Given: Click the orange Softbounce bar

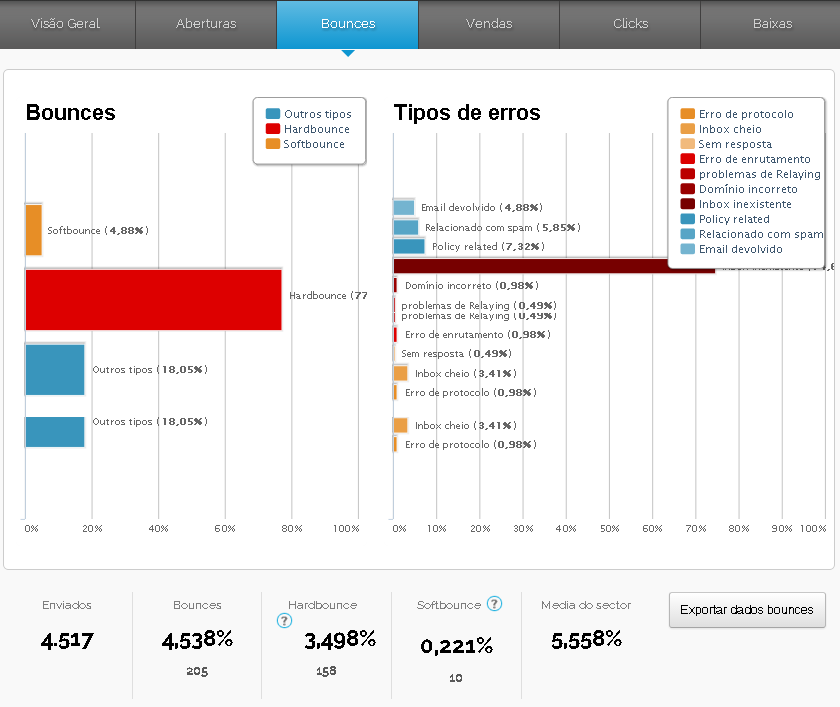Looking at the screenshot, I should [33, 230].
